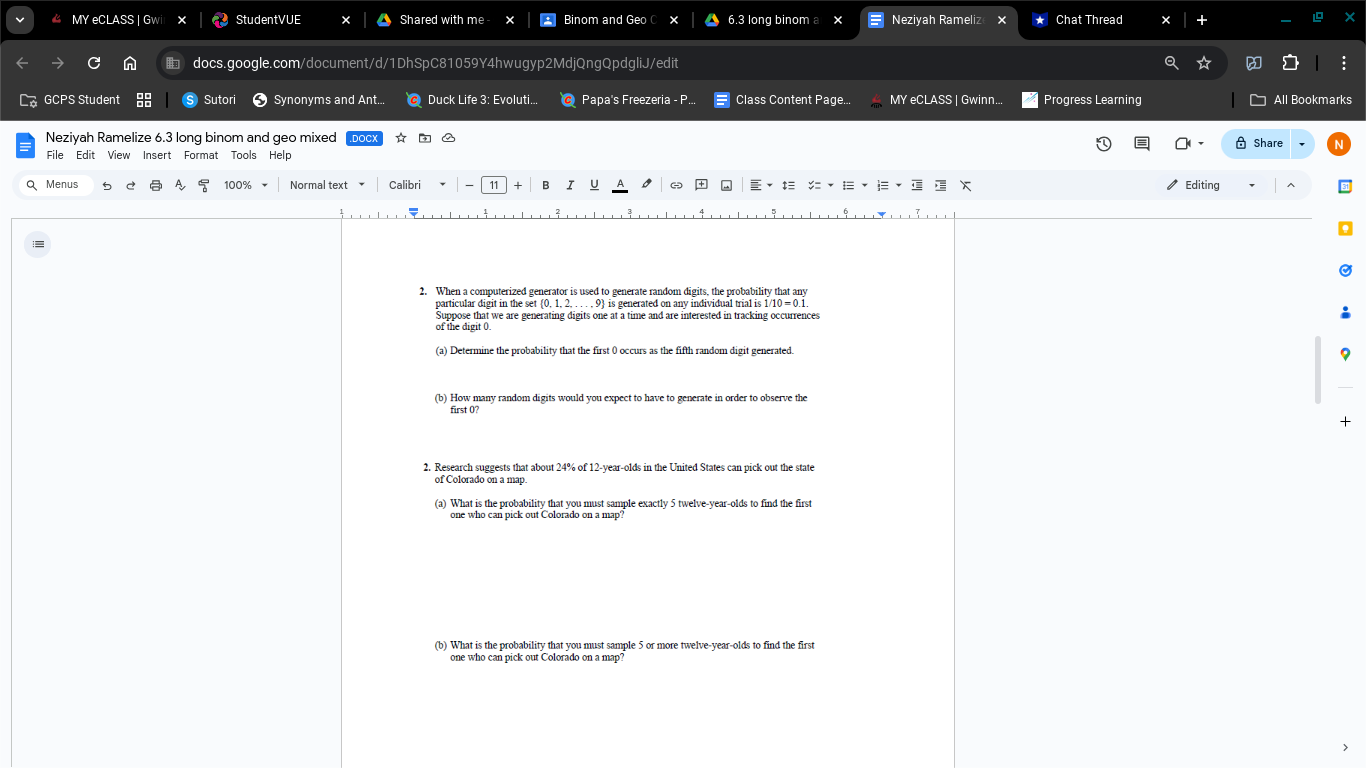
Task: Open the View menu
Action: pyautogui.click(x=119, y=155)
